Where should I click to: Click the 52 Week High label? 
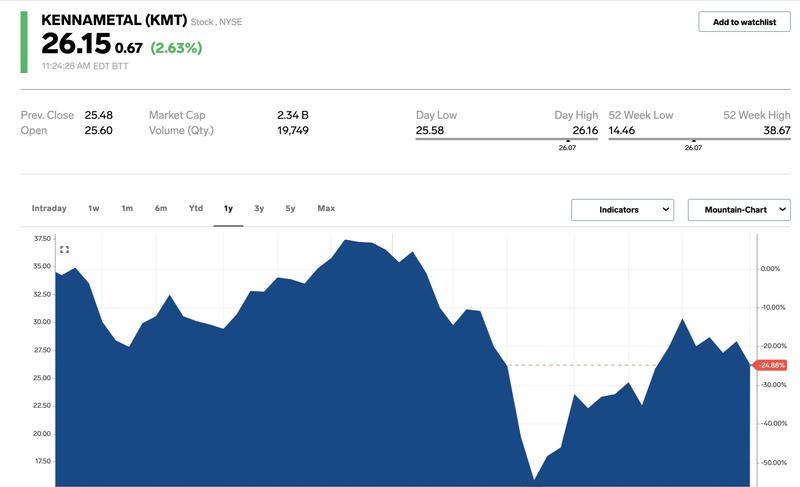pyautogui.click(x=757, y=115)
